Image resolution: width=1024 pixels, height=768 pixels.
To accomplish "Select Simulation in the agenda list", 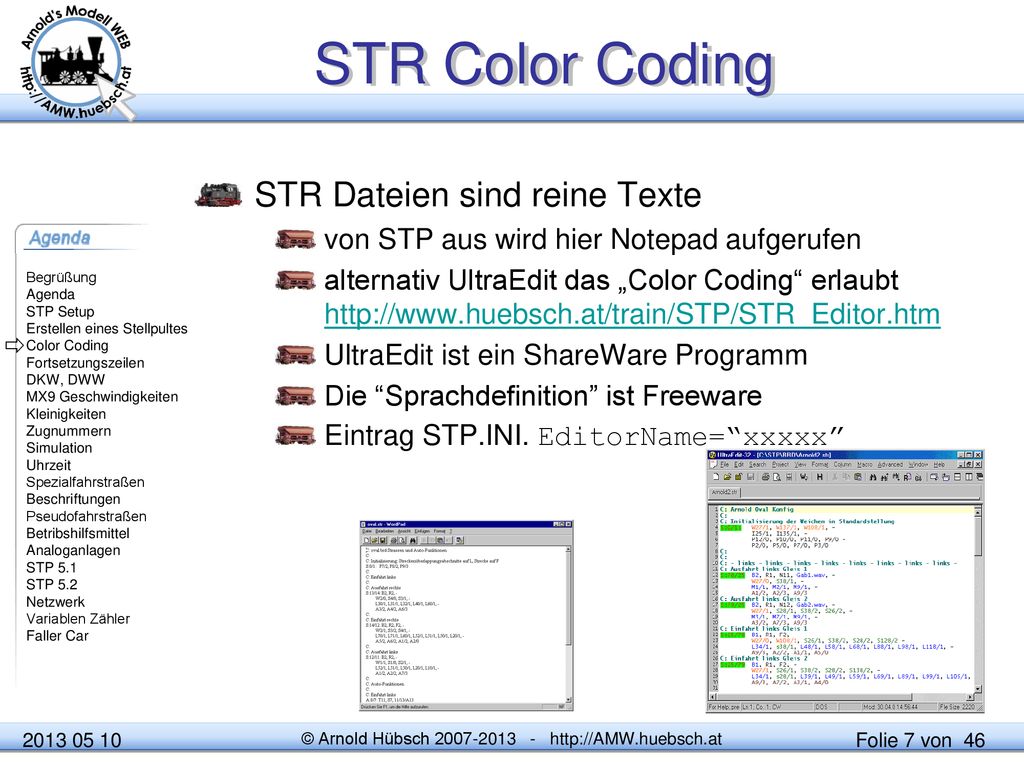I will (59, 448).
